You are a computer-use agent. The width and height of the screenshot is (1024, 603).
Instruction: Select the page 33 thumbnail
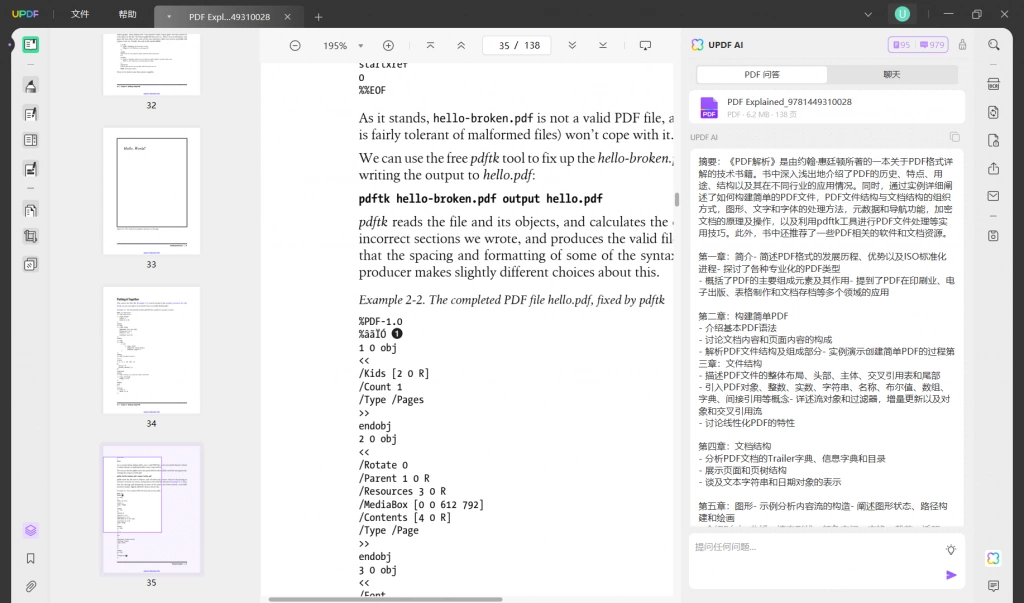click(152, 191)
